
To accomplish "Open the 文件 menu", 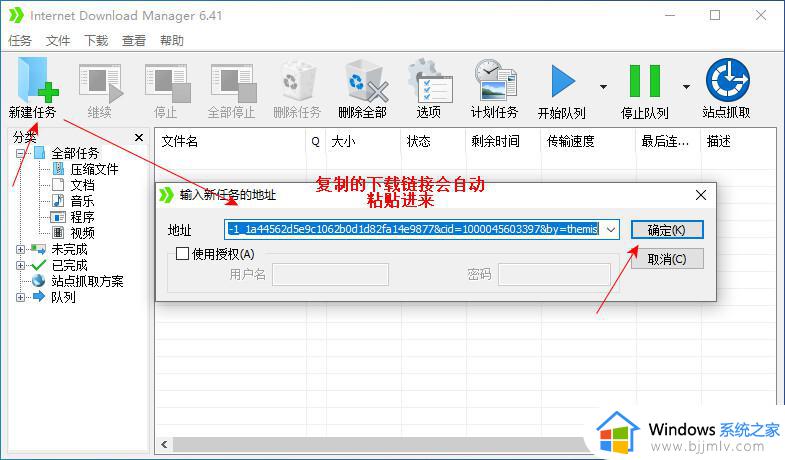I will click(58, 41).
